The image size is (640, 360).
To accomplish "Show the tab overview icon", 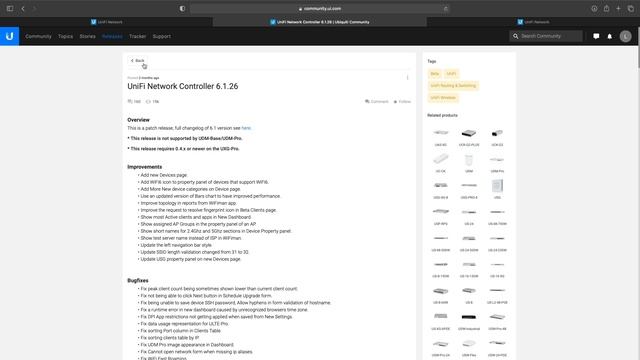I will click(x=631, y=8).
